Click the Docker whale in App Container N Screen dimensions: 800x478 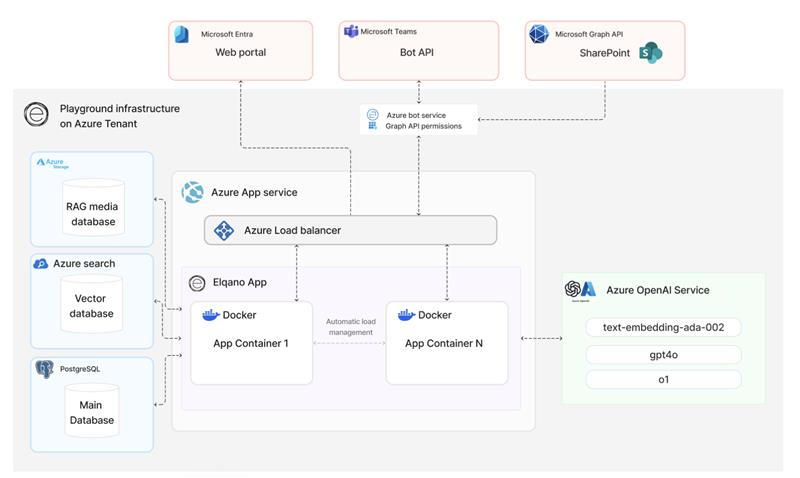click(406, 315)
